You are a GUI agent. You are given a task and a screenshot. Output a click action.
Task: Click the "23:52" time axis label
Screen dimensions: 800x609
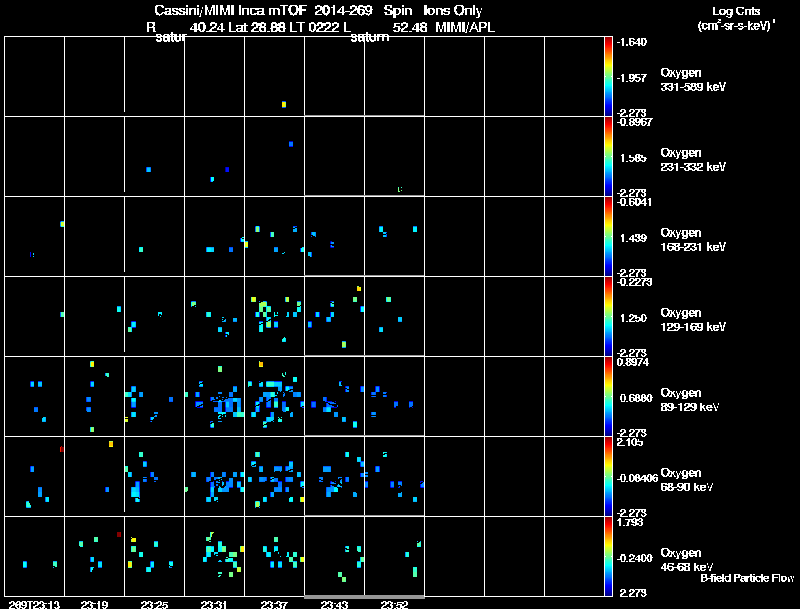tap(394, 605)
